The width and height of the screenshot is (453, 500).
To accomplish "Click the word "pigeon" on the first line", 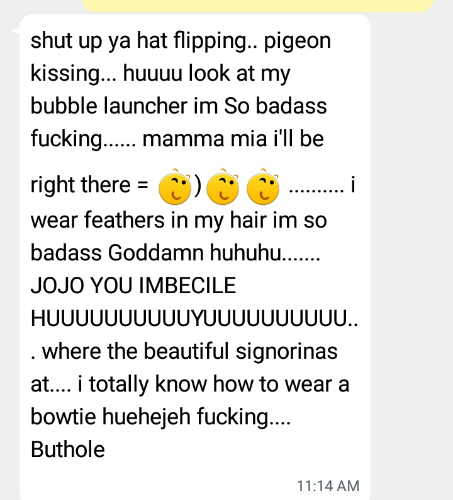I will point(298,42).
